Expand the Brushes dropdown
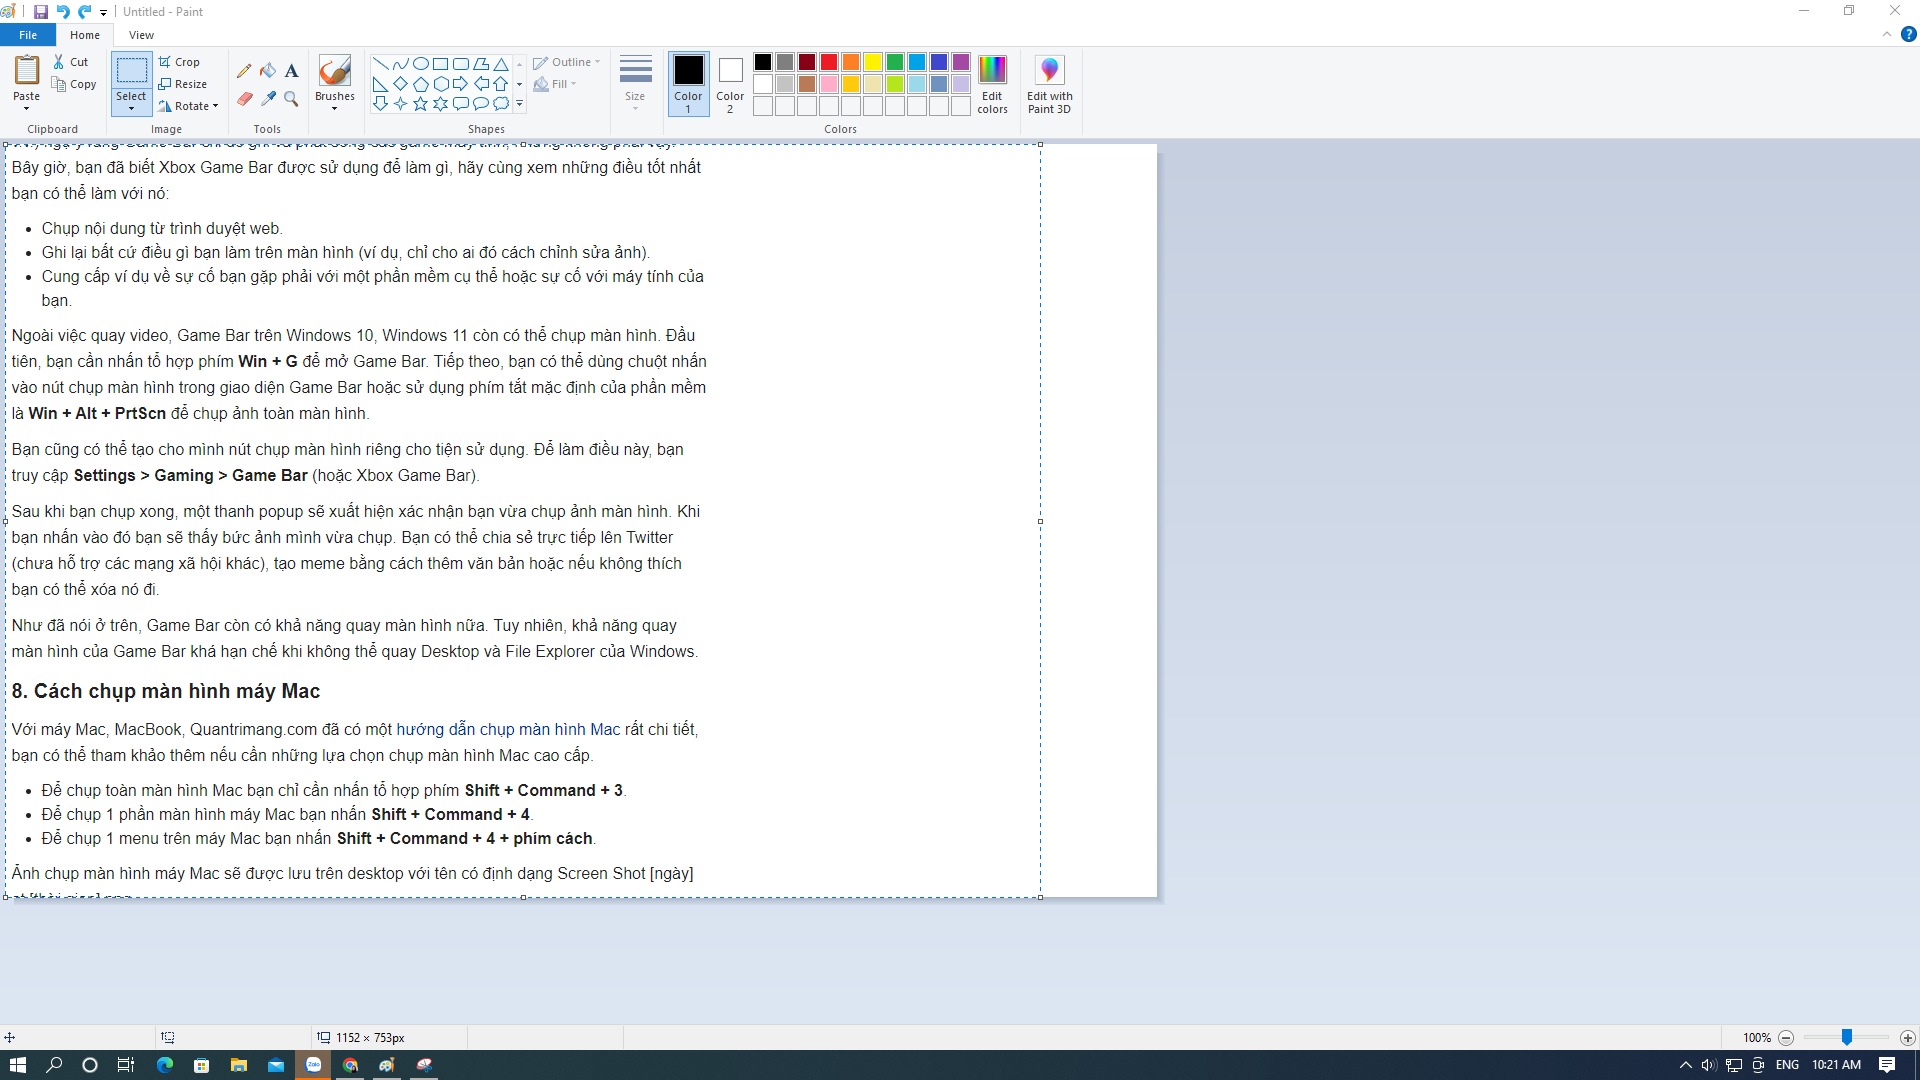1920x1080 pixels. 334,108
